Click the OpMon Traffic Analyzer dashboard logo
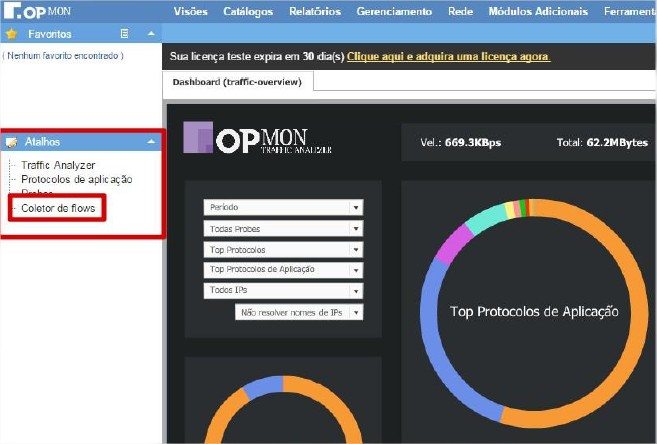This screenshot has height=444, width=657. tap(258, 139)
